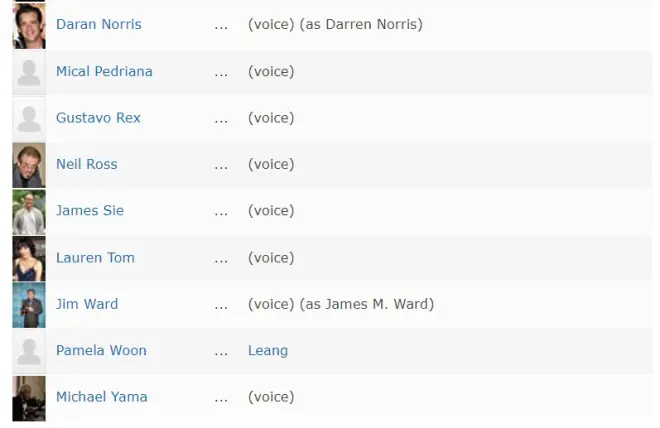Screen dimensions: 660x428
Task: Open James Sie's headshot thumbnail
Action: [29, 212]
